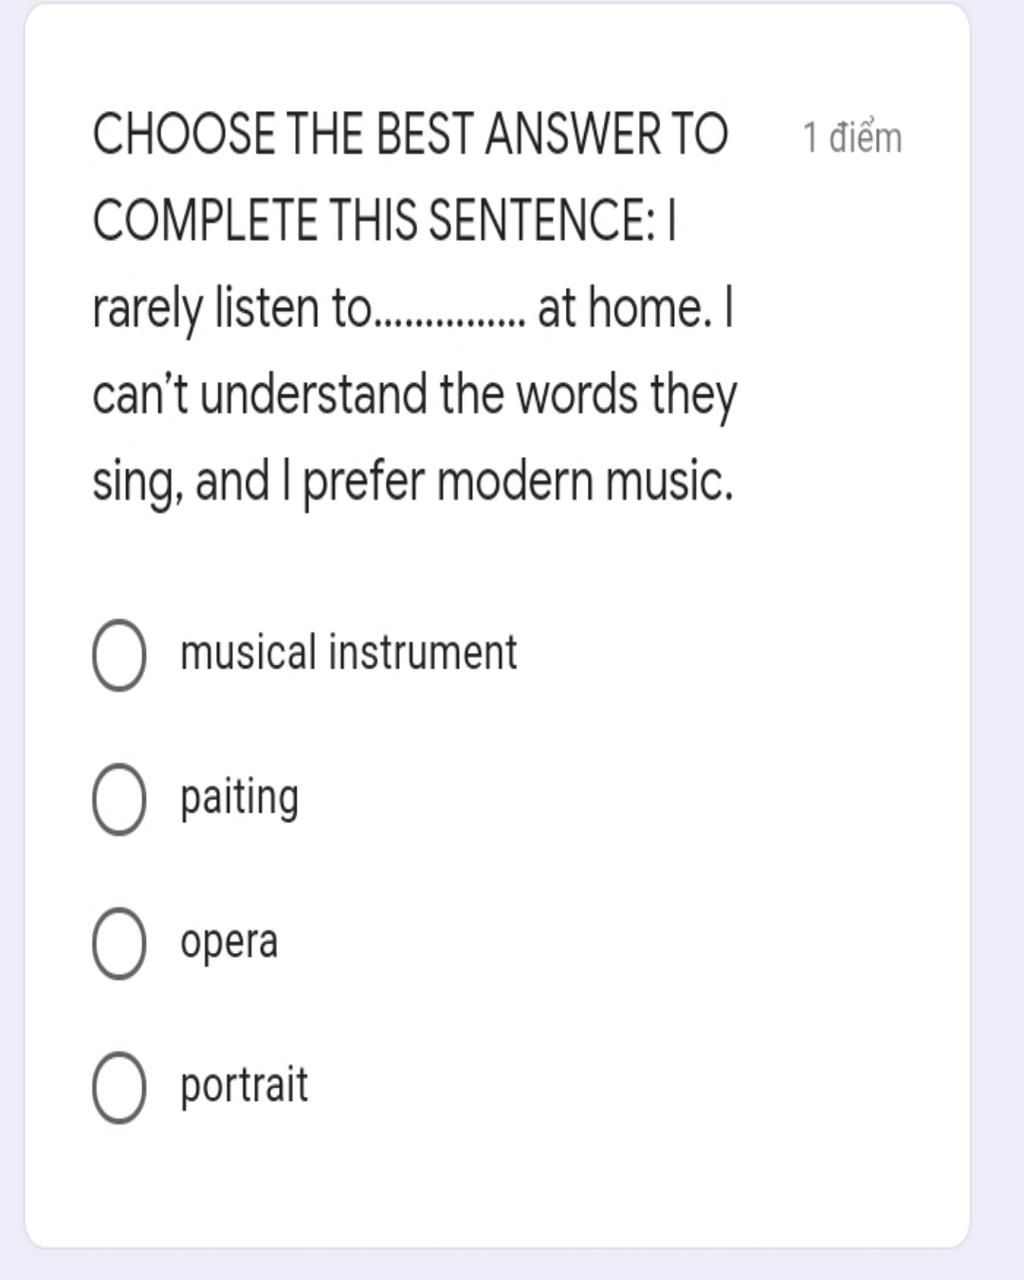Image resolution: width=1024 pixels, height=1280 pixels.
Task: Select the "paiting" radio button
Action: (x=119, y=799)
